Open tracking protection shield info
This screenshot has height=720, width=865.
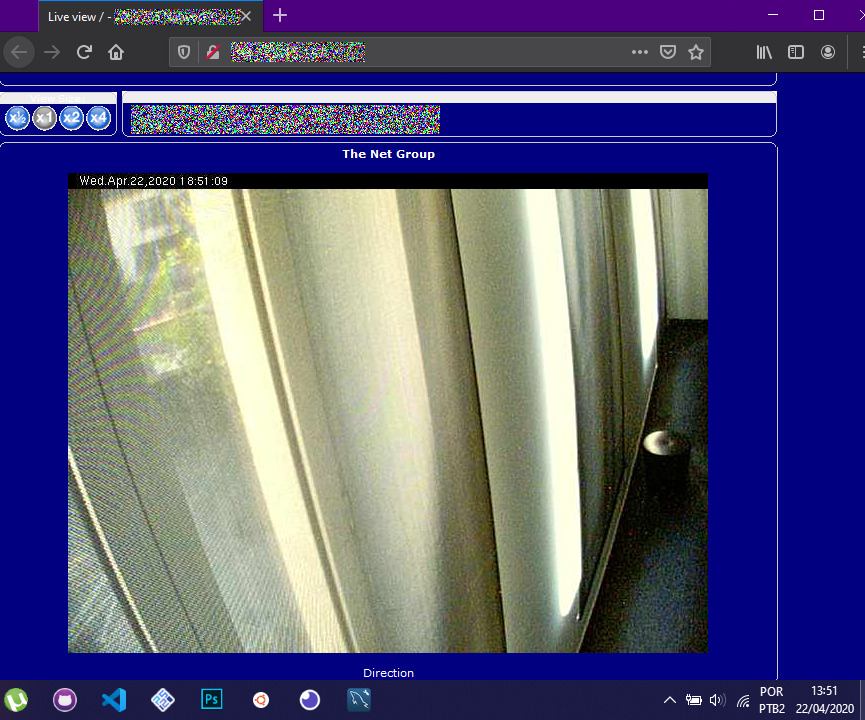[184, 52]
